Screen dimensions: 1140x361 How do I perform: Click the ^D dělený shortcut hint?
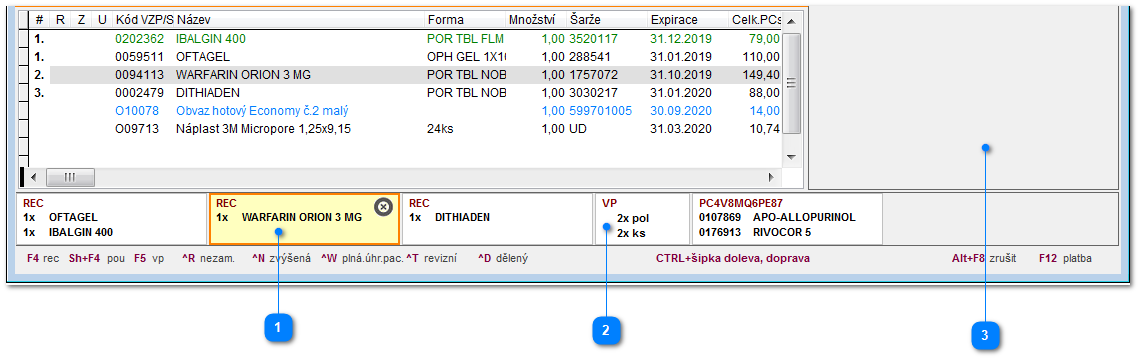pyautogui.click(x=503, y=258)
